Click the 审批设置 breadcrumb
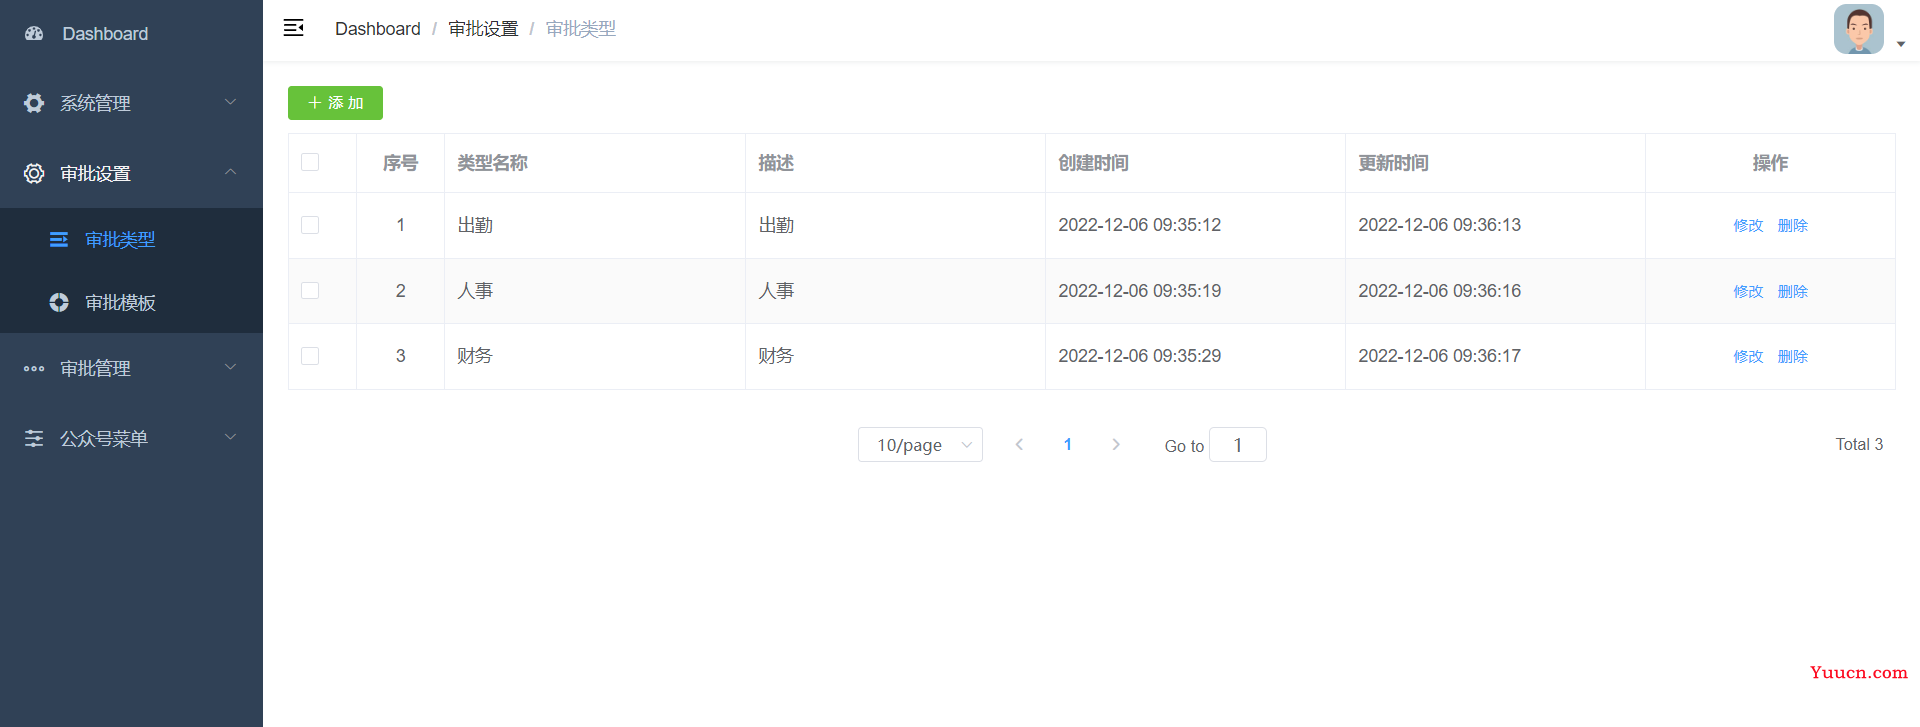Viewport: 1920px width, 727px height. (x=483, y=29)
